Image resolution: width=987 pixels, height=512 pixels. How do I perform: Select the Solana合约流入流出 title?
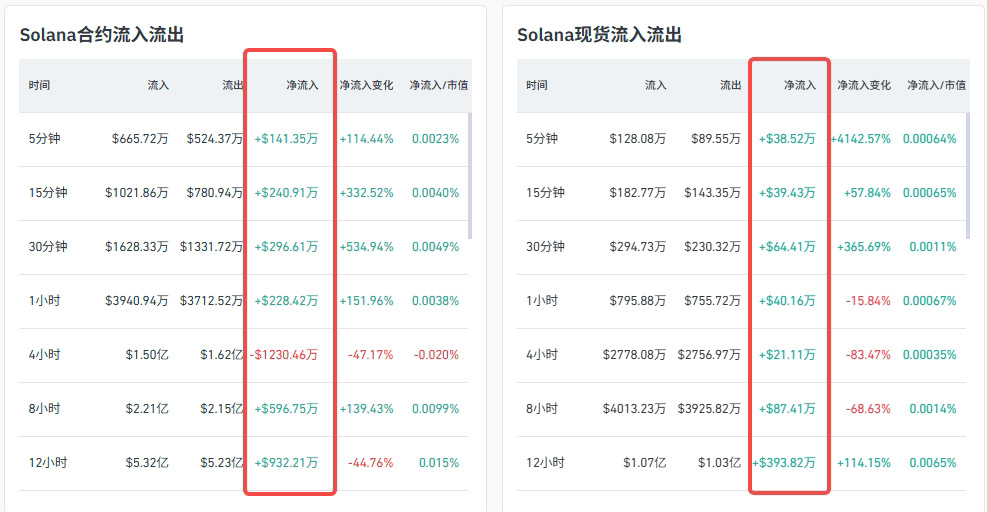click(x=102, y=35)
